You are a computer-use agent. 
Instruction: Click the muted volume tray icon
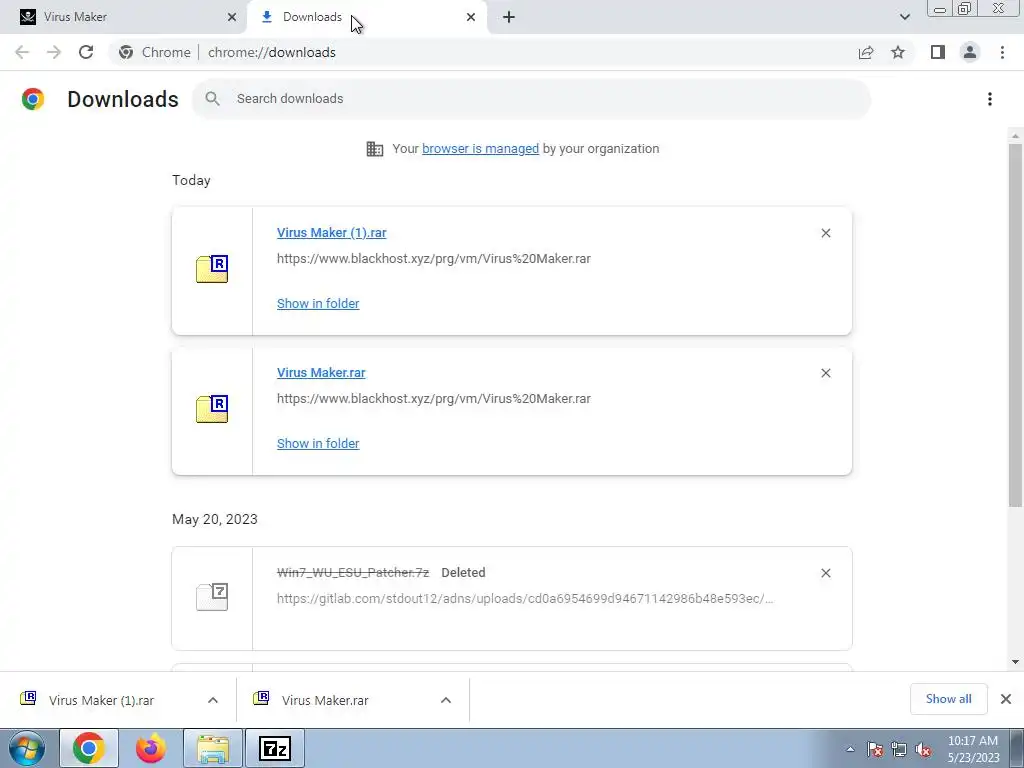(x=923, y=749)
